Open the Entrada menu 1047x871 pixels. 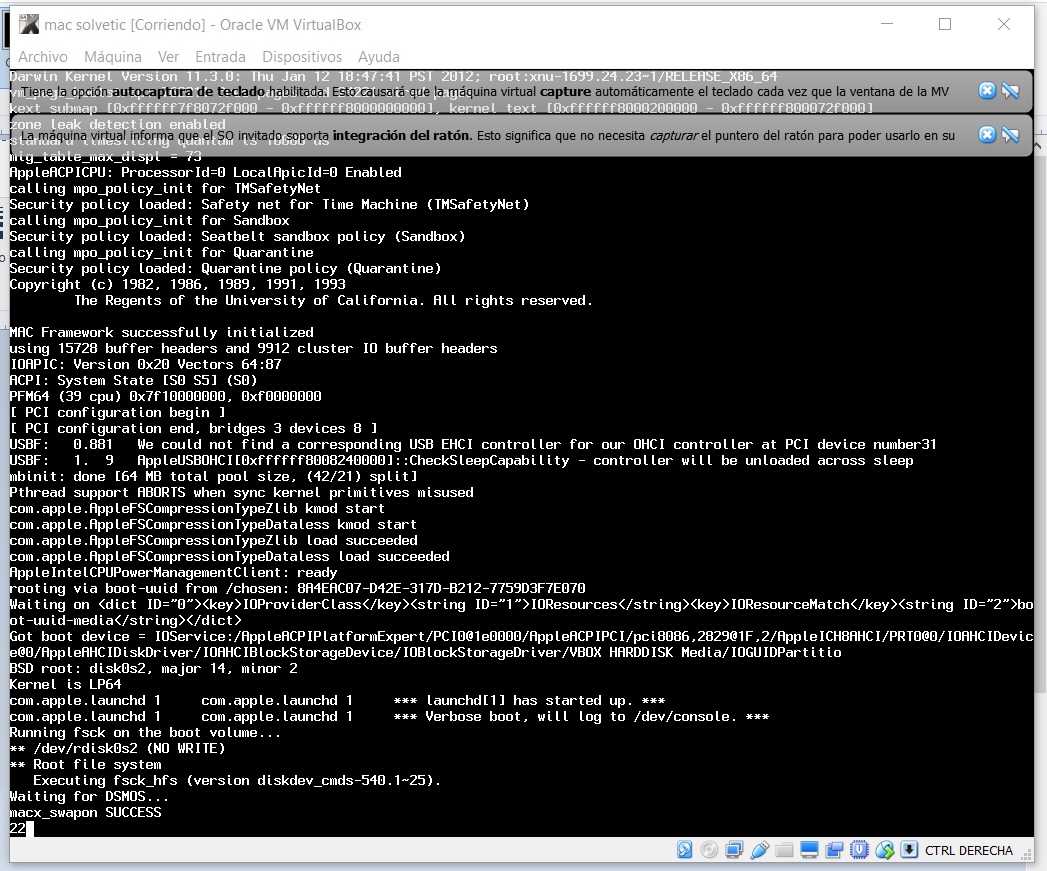point(220,57)
